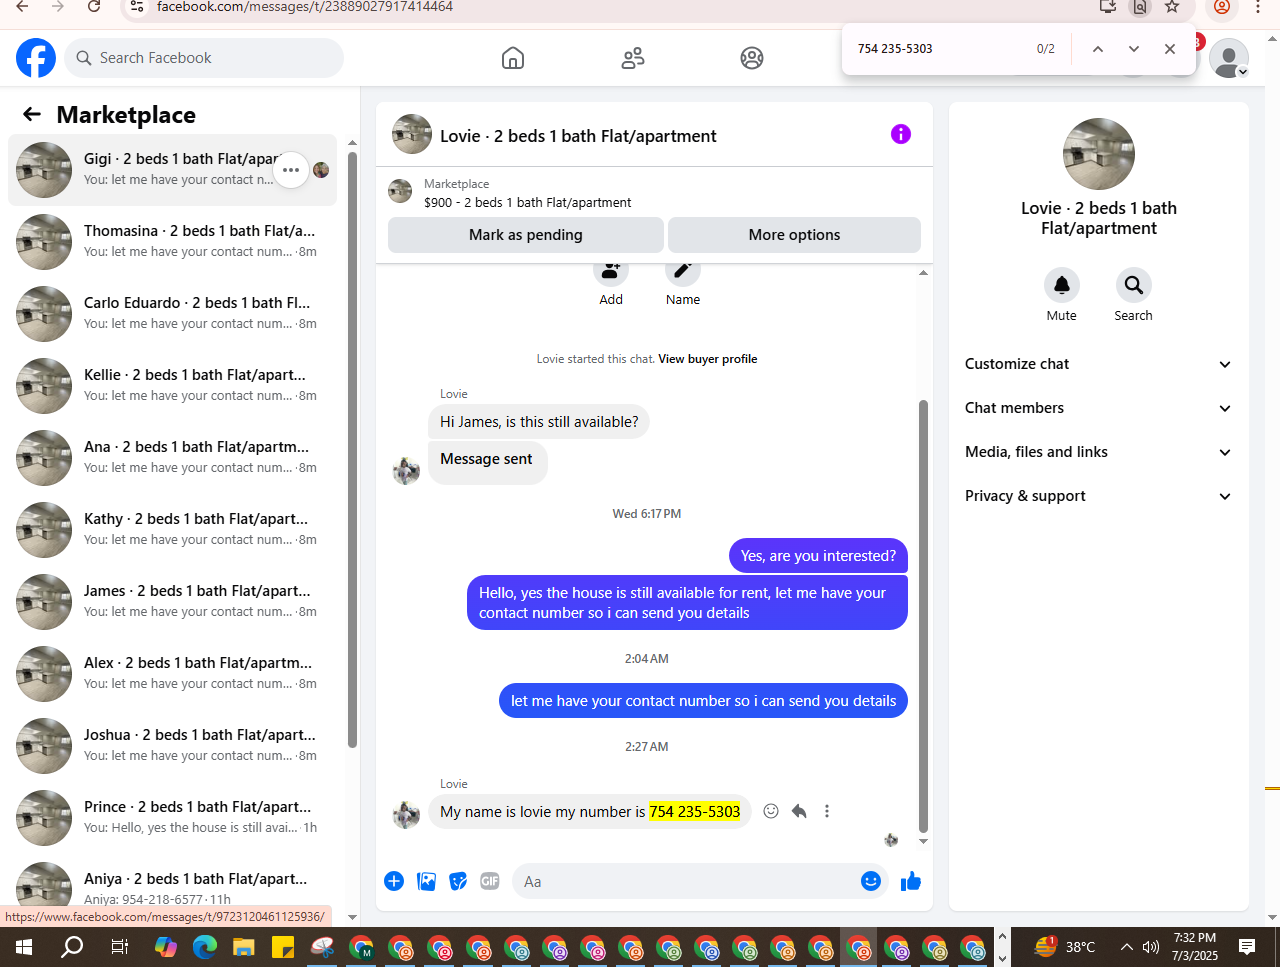Open more actions plus icon
1280x967 pixels.
[394, 881]
